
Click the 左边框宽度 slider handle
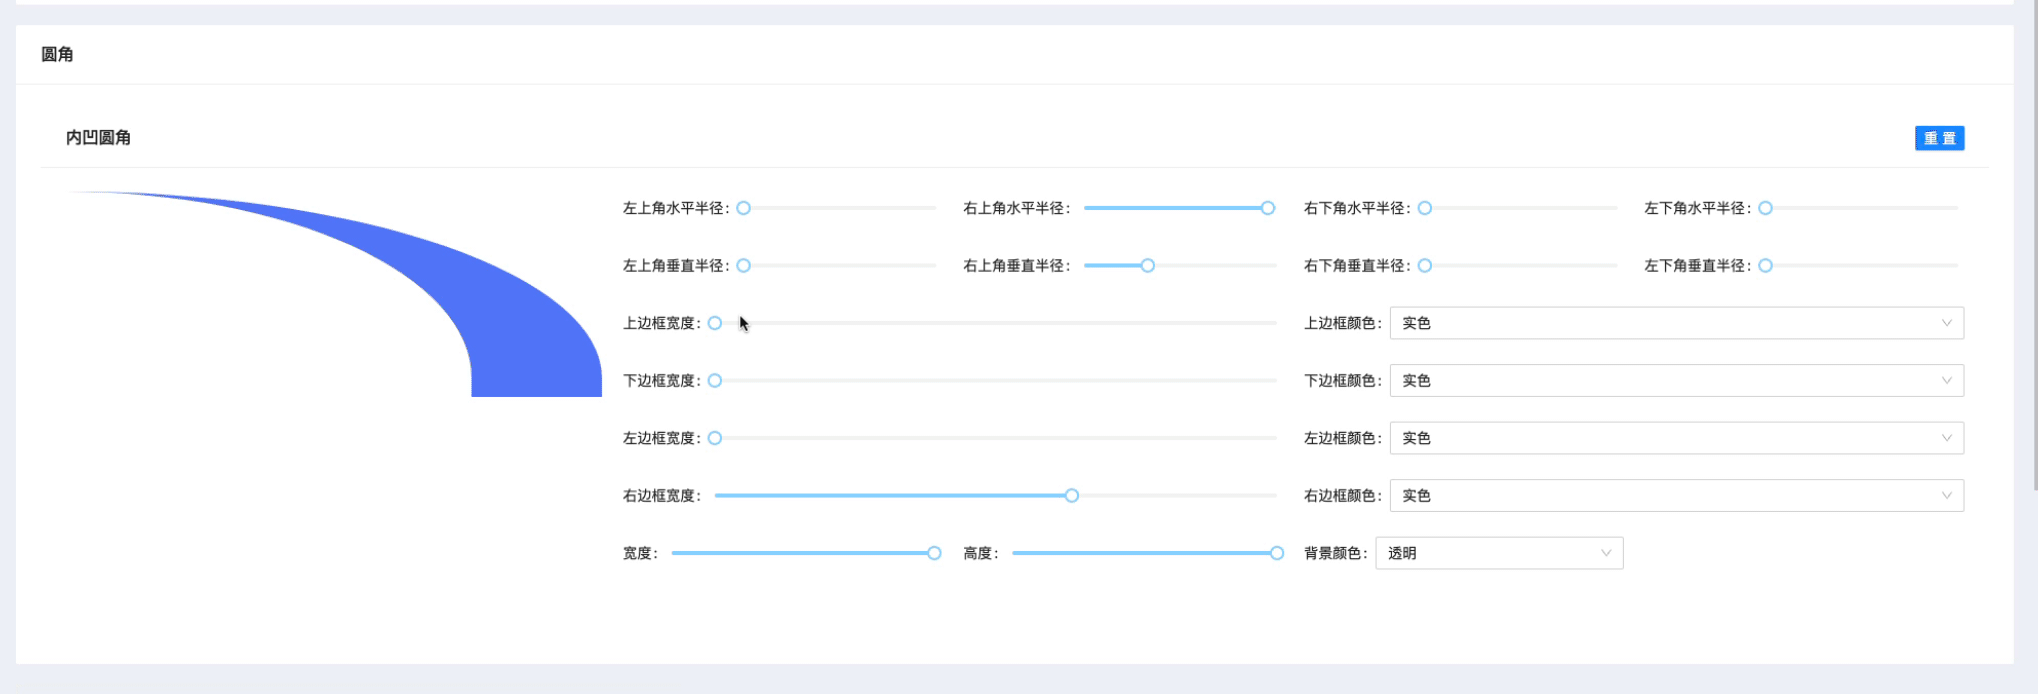tap(715, 438)
